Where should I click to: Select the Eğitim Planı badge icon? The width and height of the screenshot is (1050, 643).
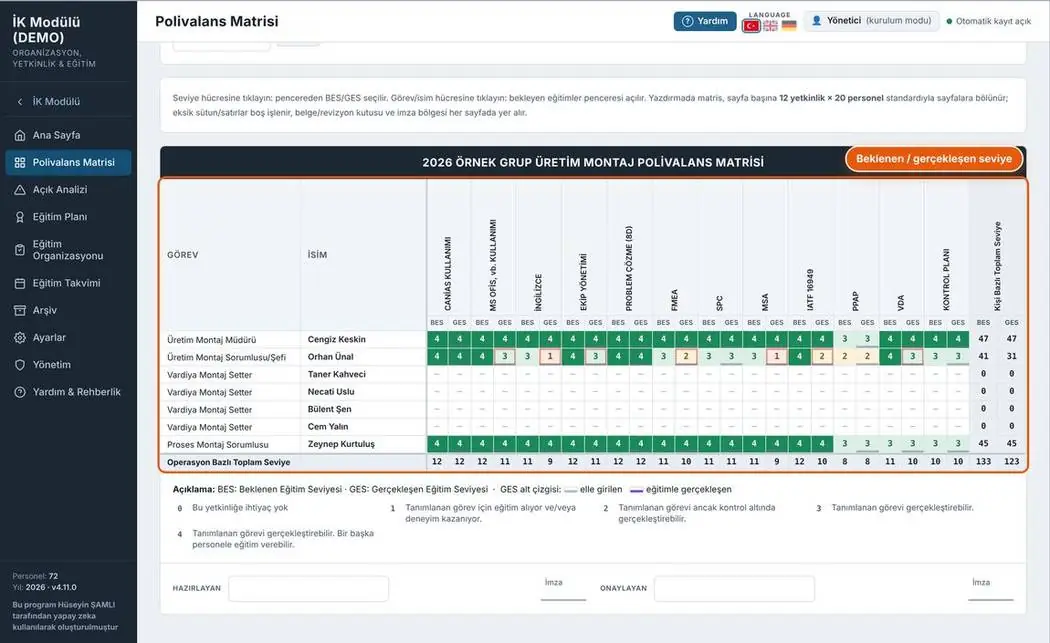click(20, 217)
